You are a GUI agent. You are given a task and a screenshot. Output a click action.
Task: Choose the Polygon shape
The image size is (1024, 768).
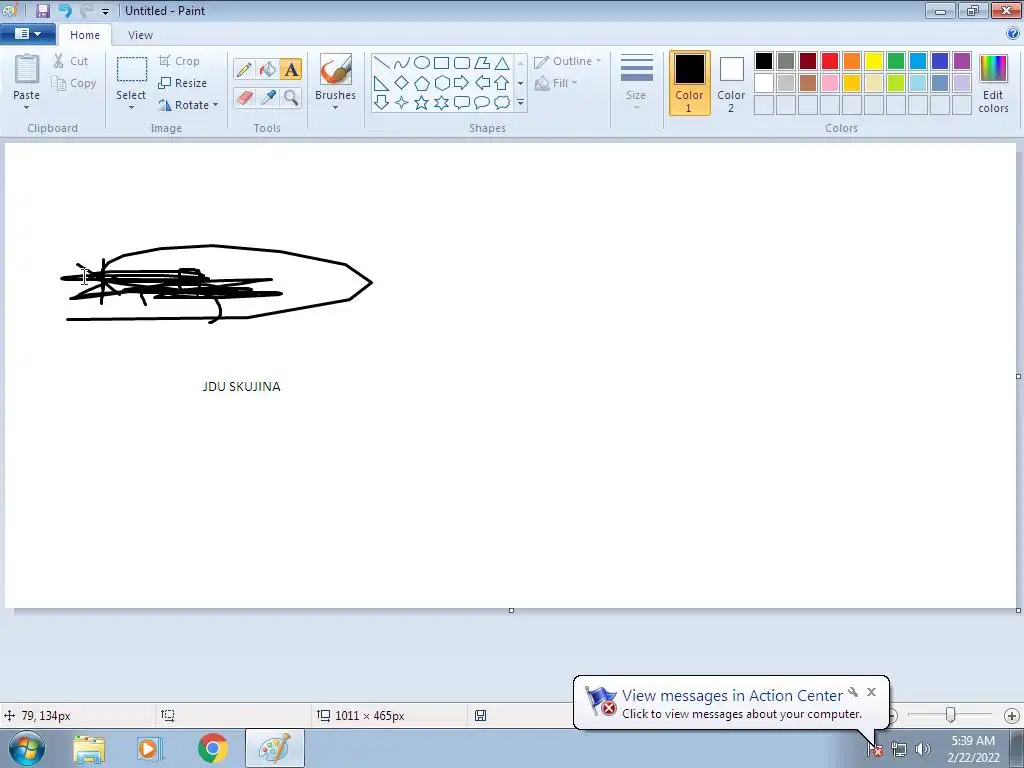point(482,63)
